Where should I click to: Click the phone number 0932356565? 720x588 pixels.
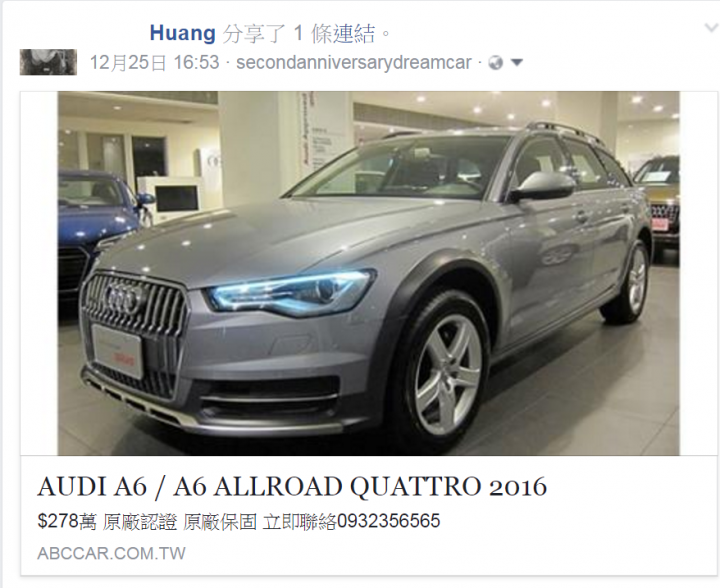[388, 521]
